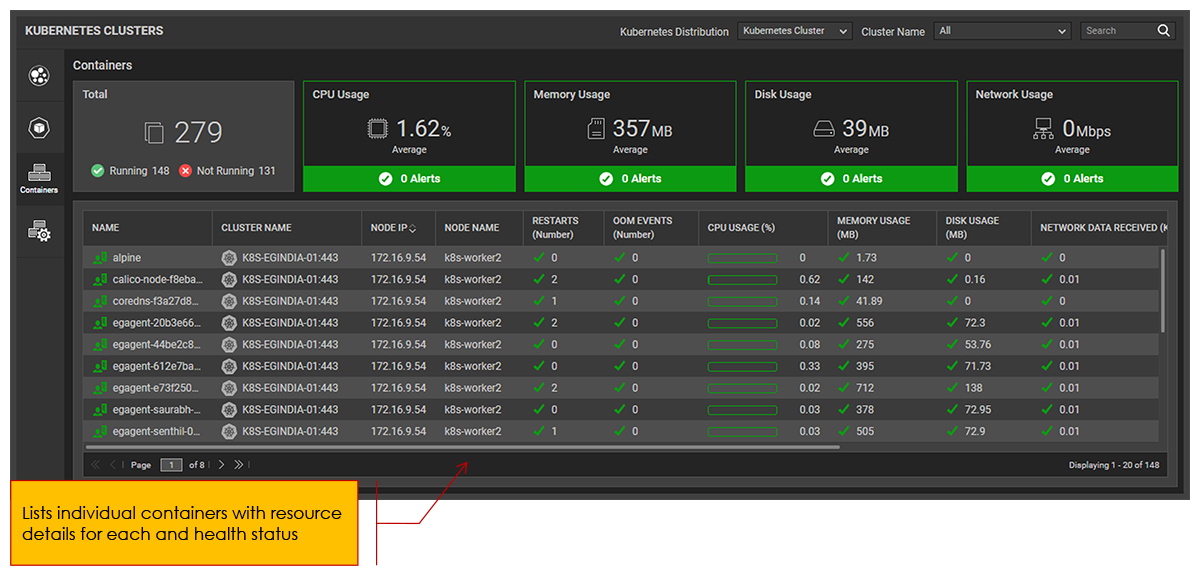Viewport: 1200px width, 575px height.
Task: Click 0 Alerts under CPU Usage
Action: coord(409,179)
